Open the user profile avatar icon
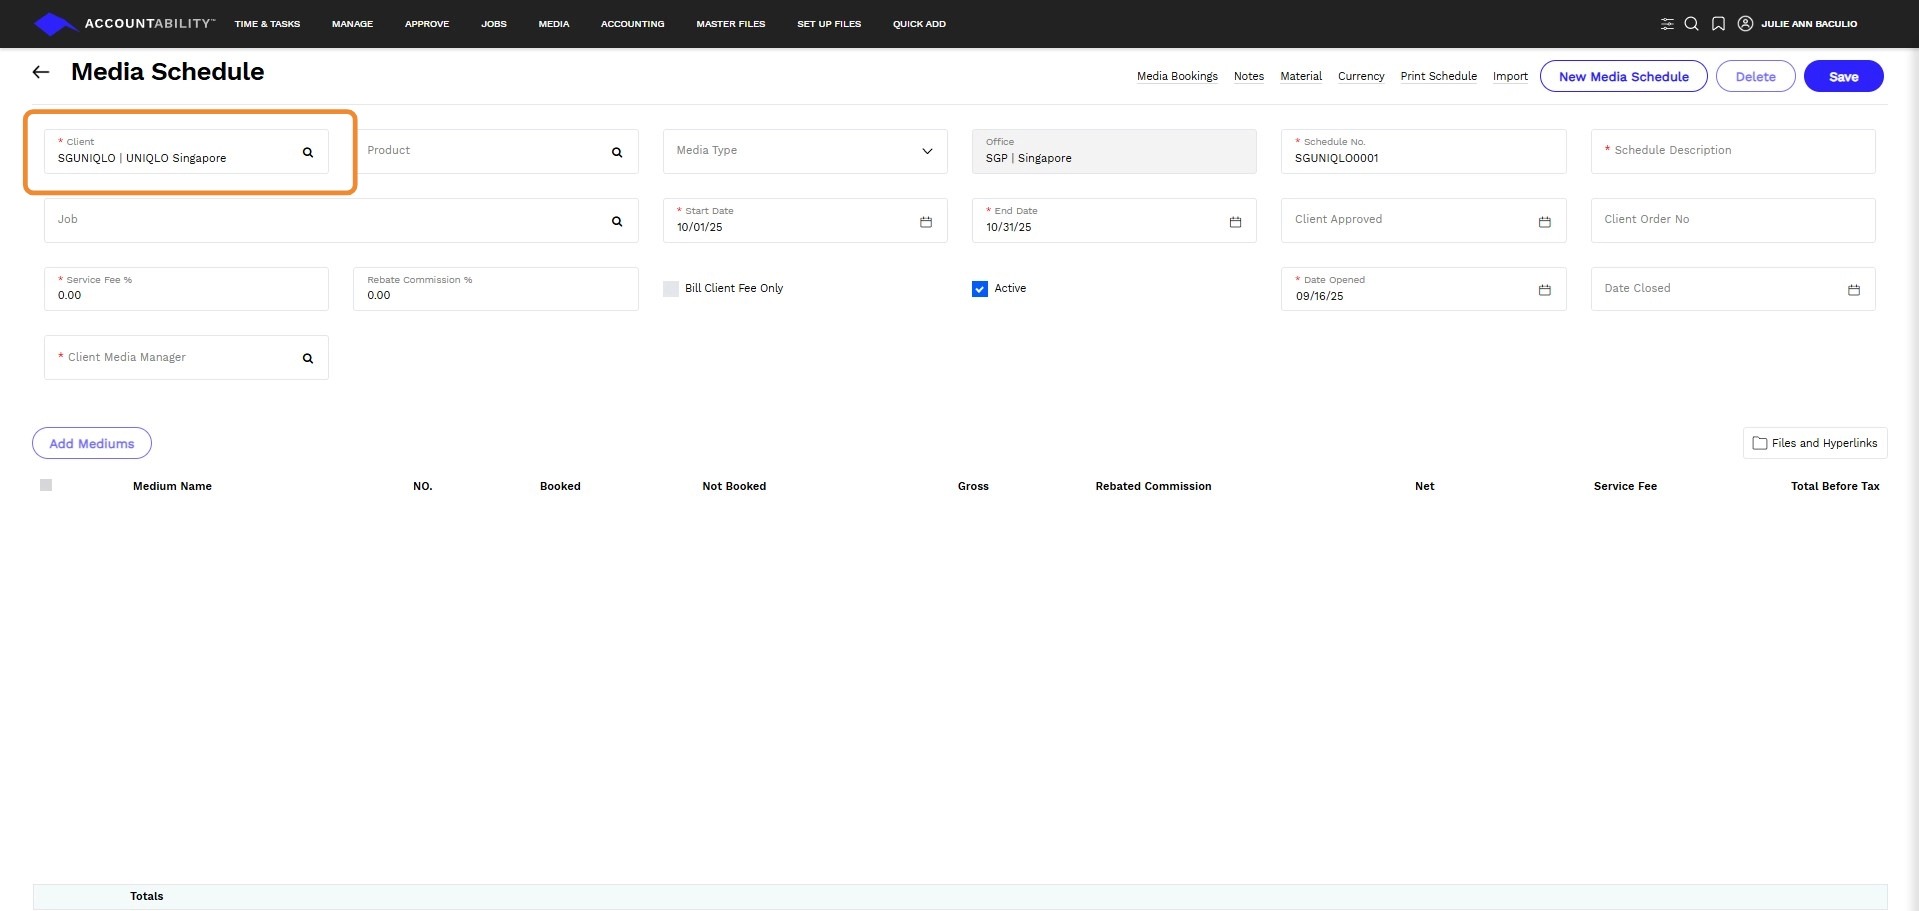This screenshot has width=1919, height=911. pos(1745,24)
